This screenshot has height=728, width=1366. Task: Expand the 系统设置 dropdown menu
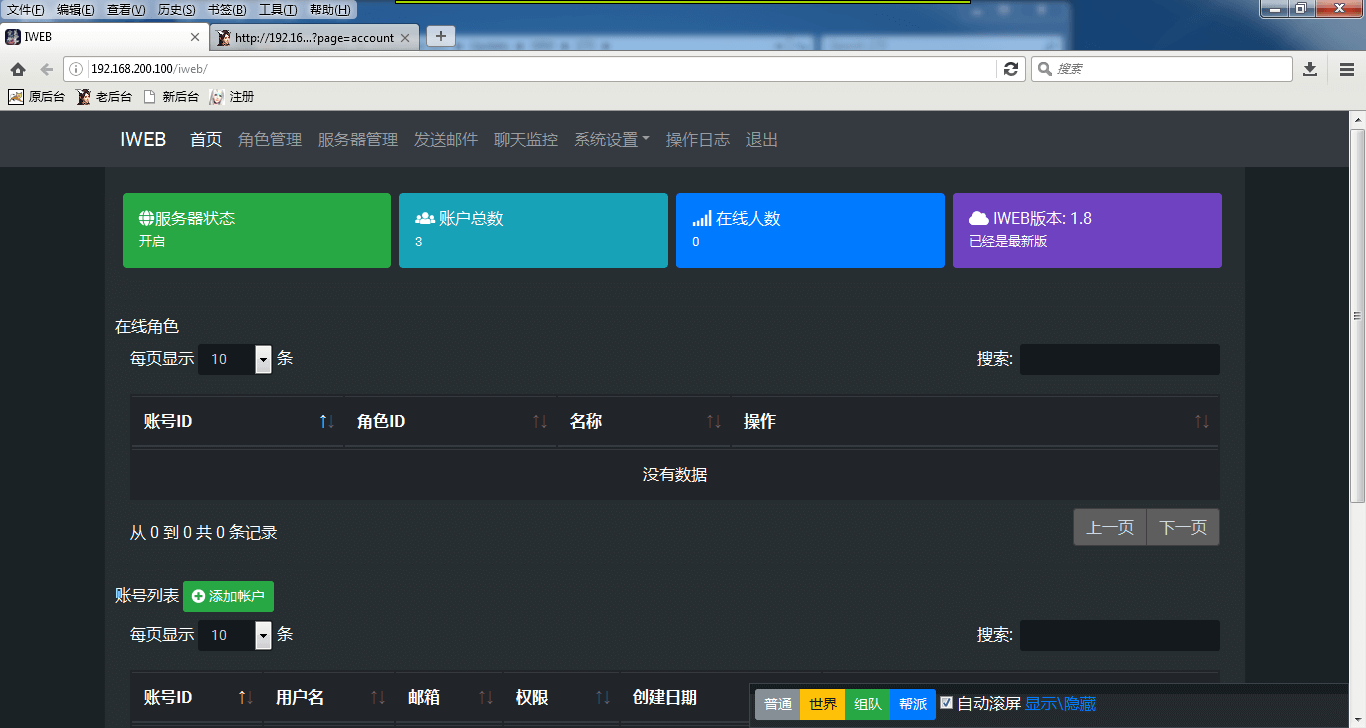tap(611, 140)
